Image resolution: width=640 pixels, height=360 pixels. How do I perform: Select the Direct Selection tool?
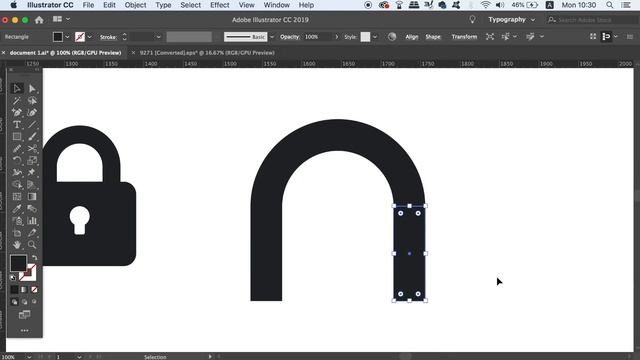32,89
